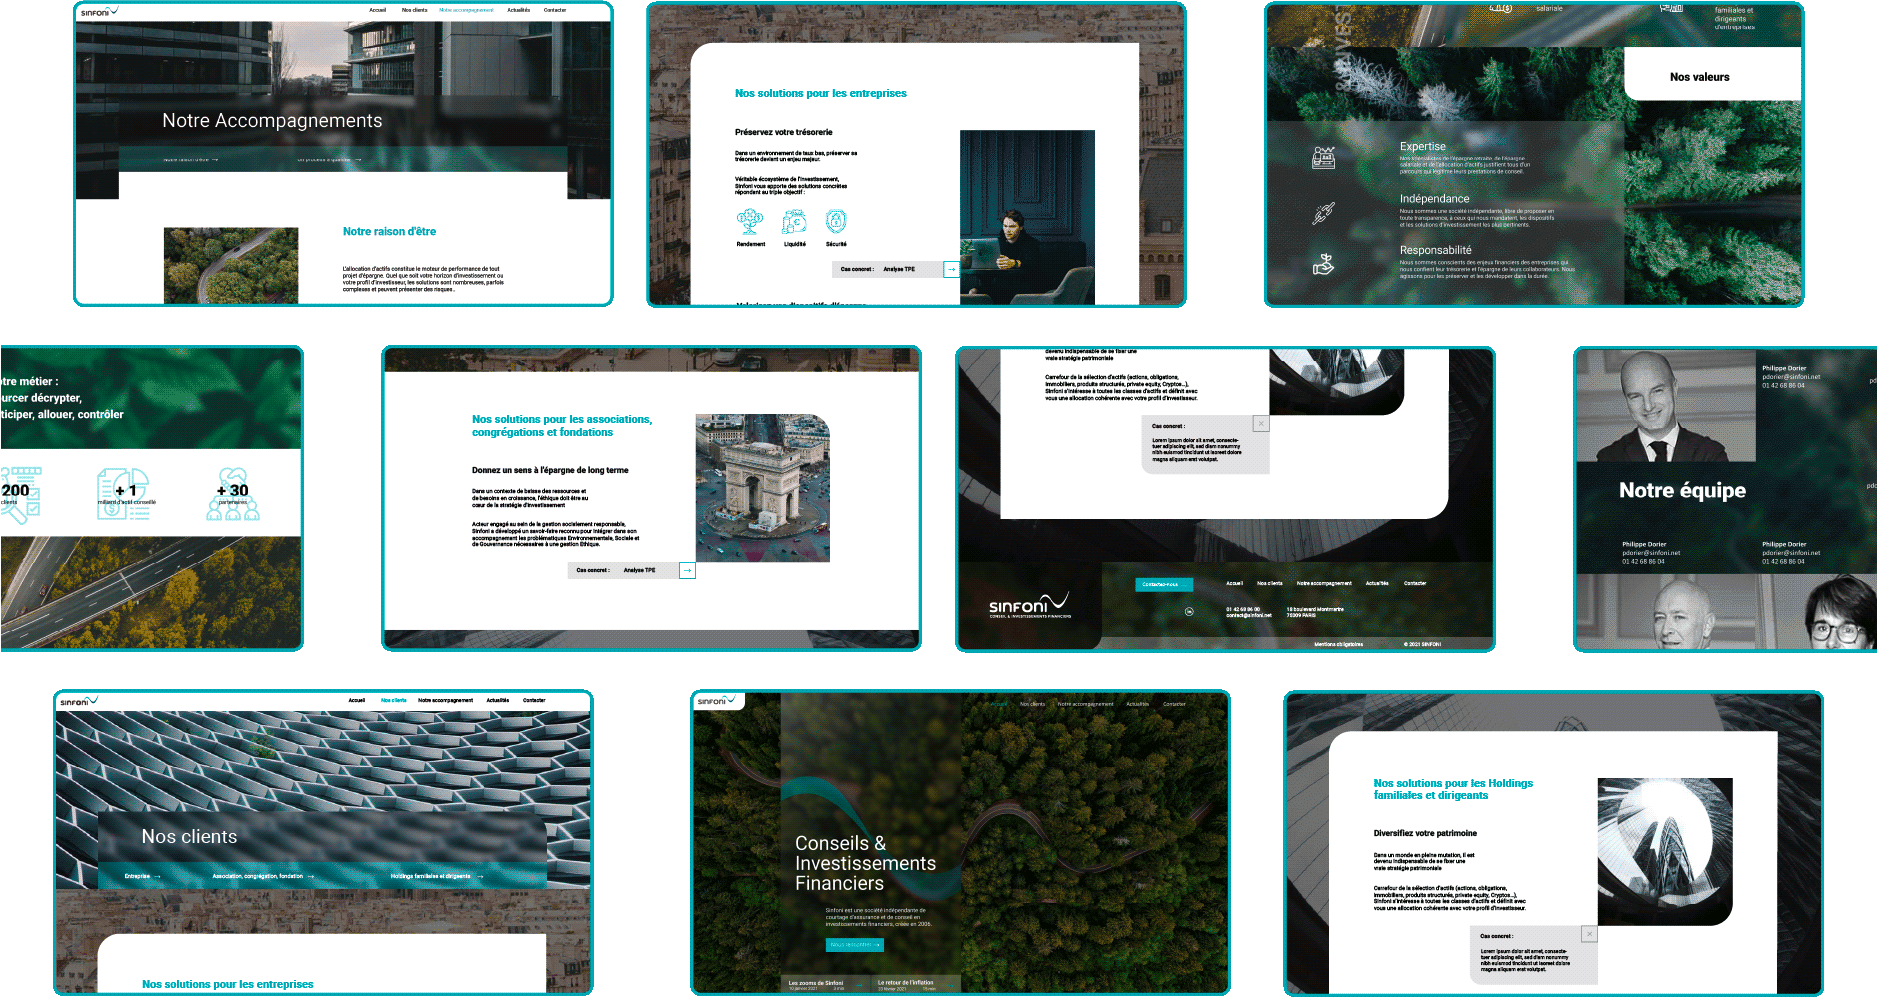Open Accueil in the Notre Accompagnements page menu
1878x997 pixels.
click(x=377, y=10)
